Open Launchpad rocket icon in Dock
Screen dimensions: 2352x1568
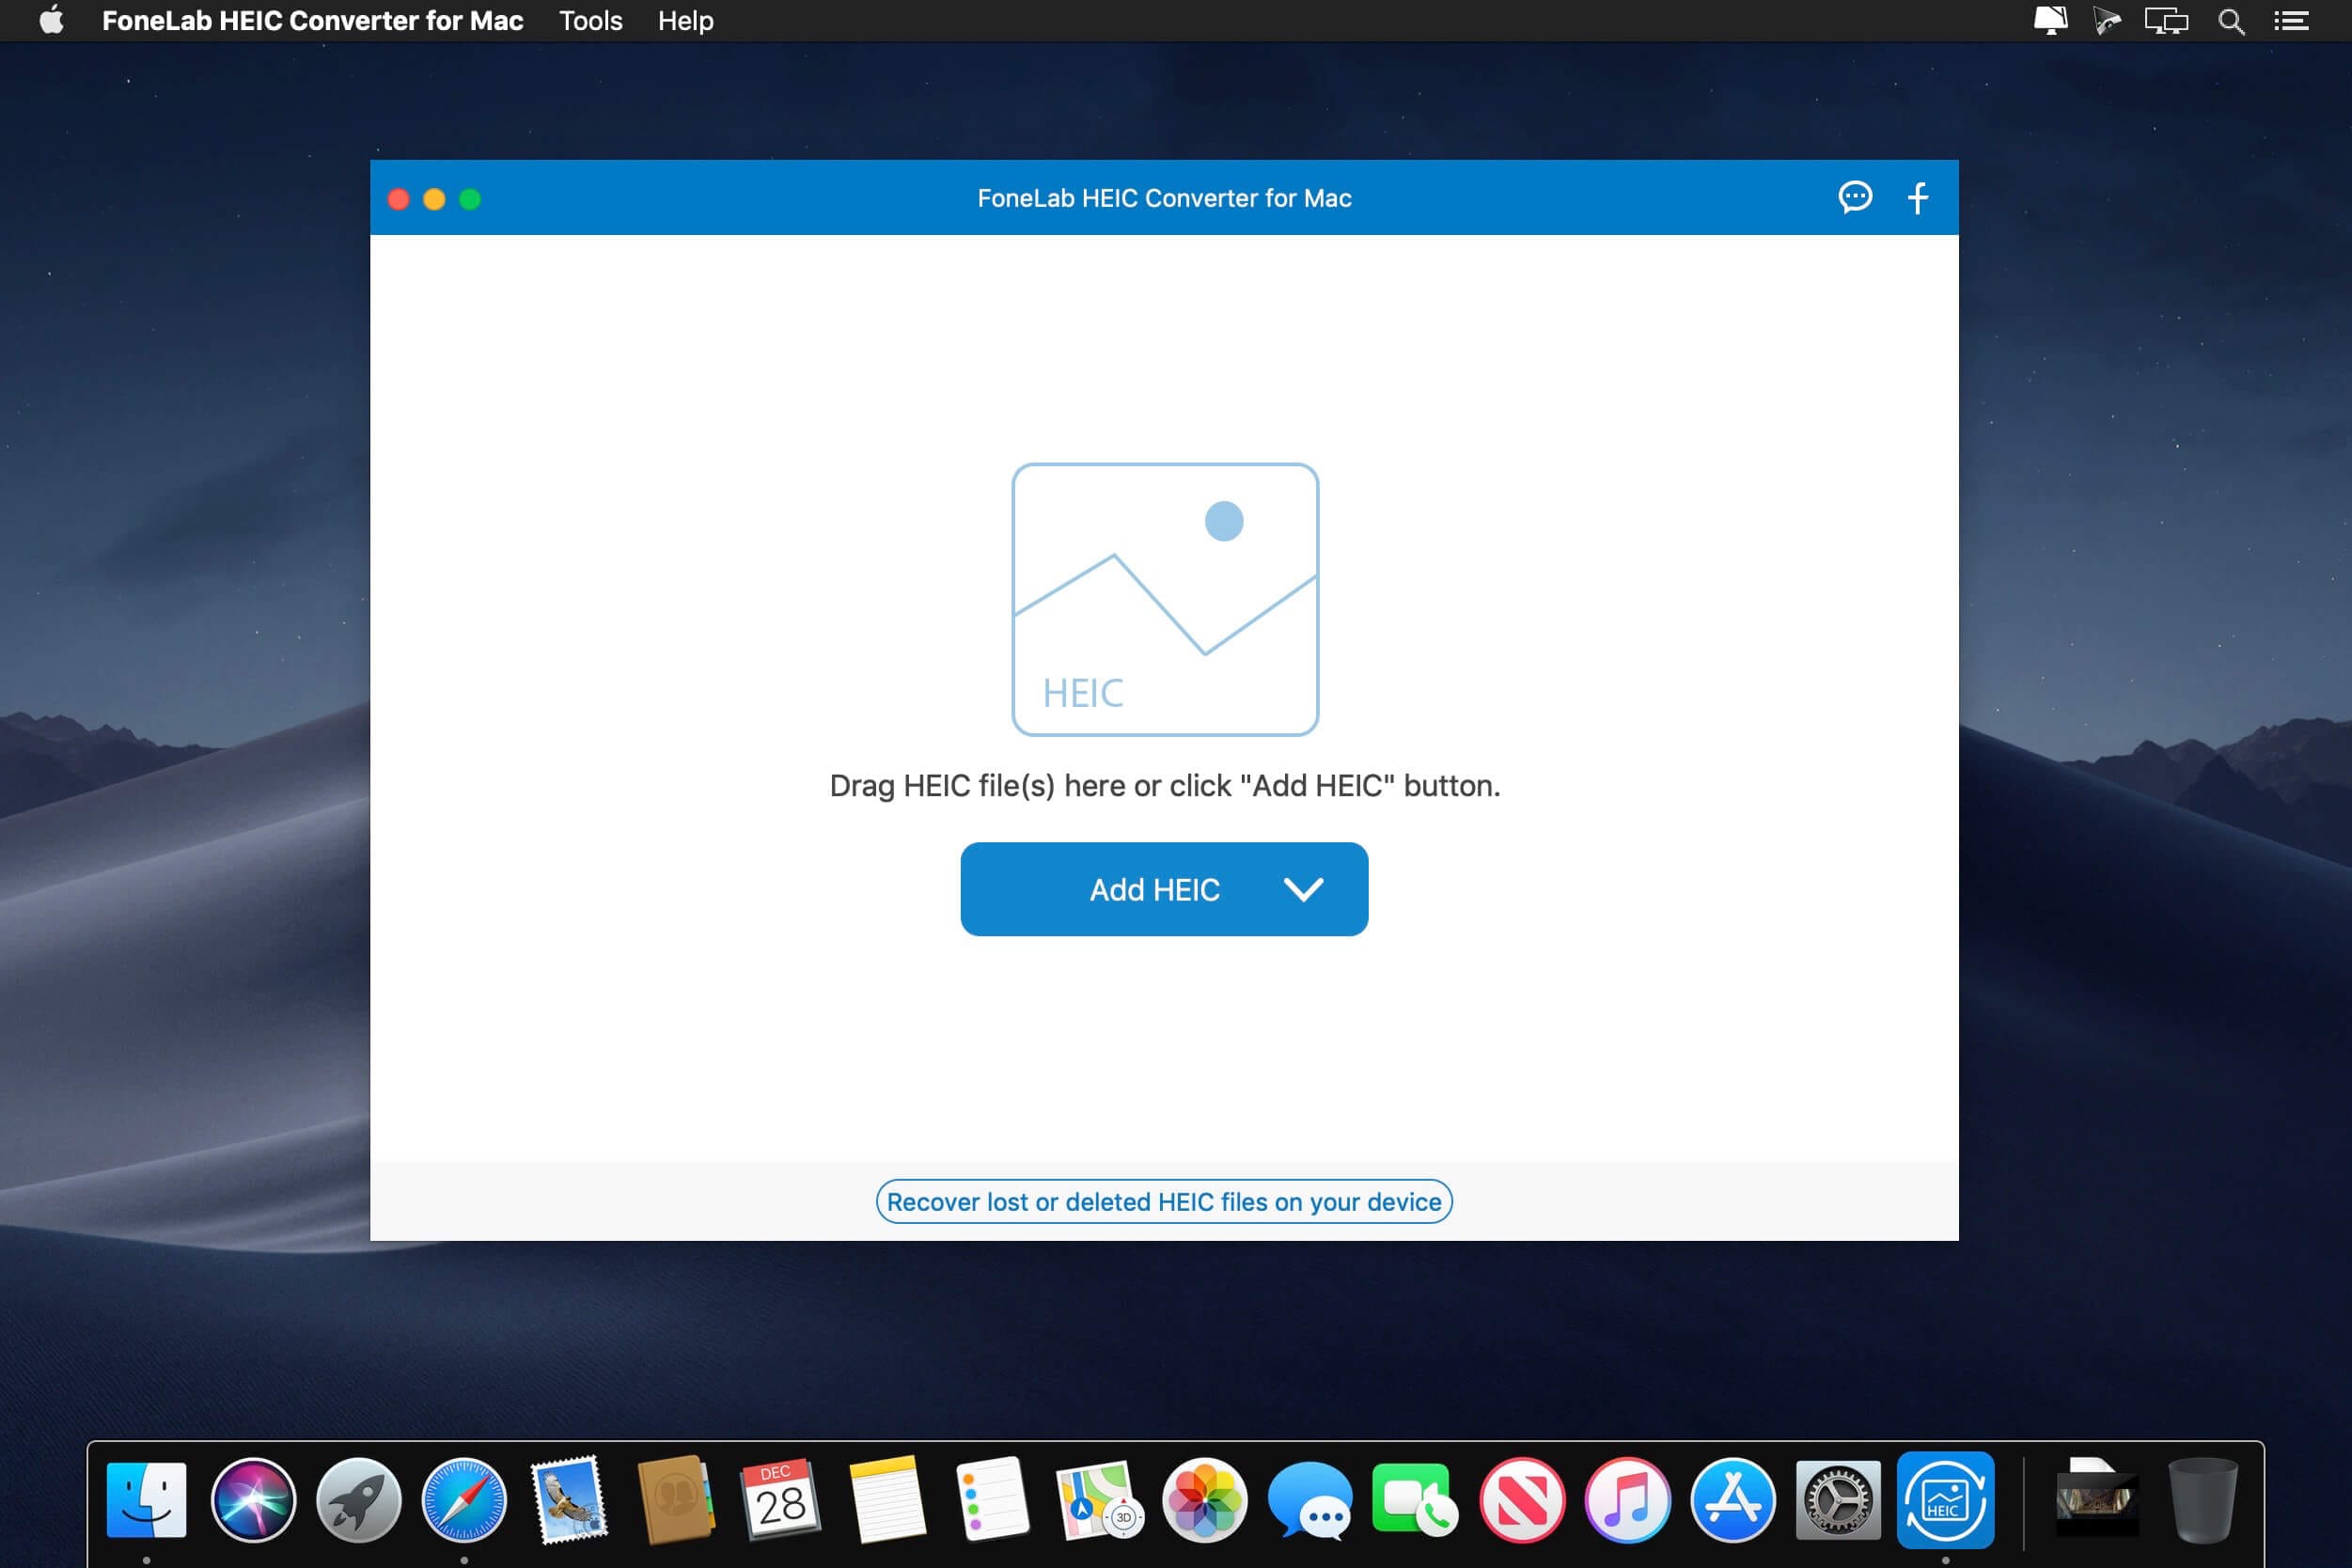click(x=359, y=1499)
